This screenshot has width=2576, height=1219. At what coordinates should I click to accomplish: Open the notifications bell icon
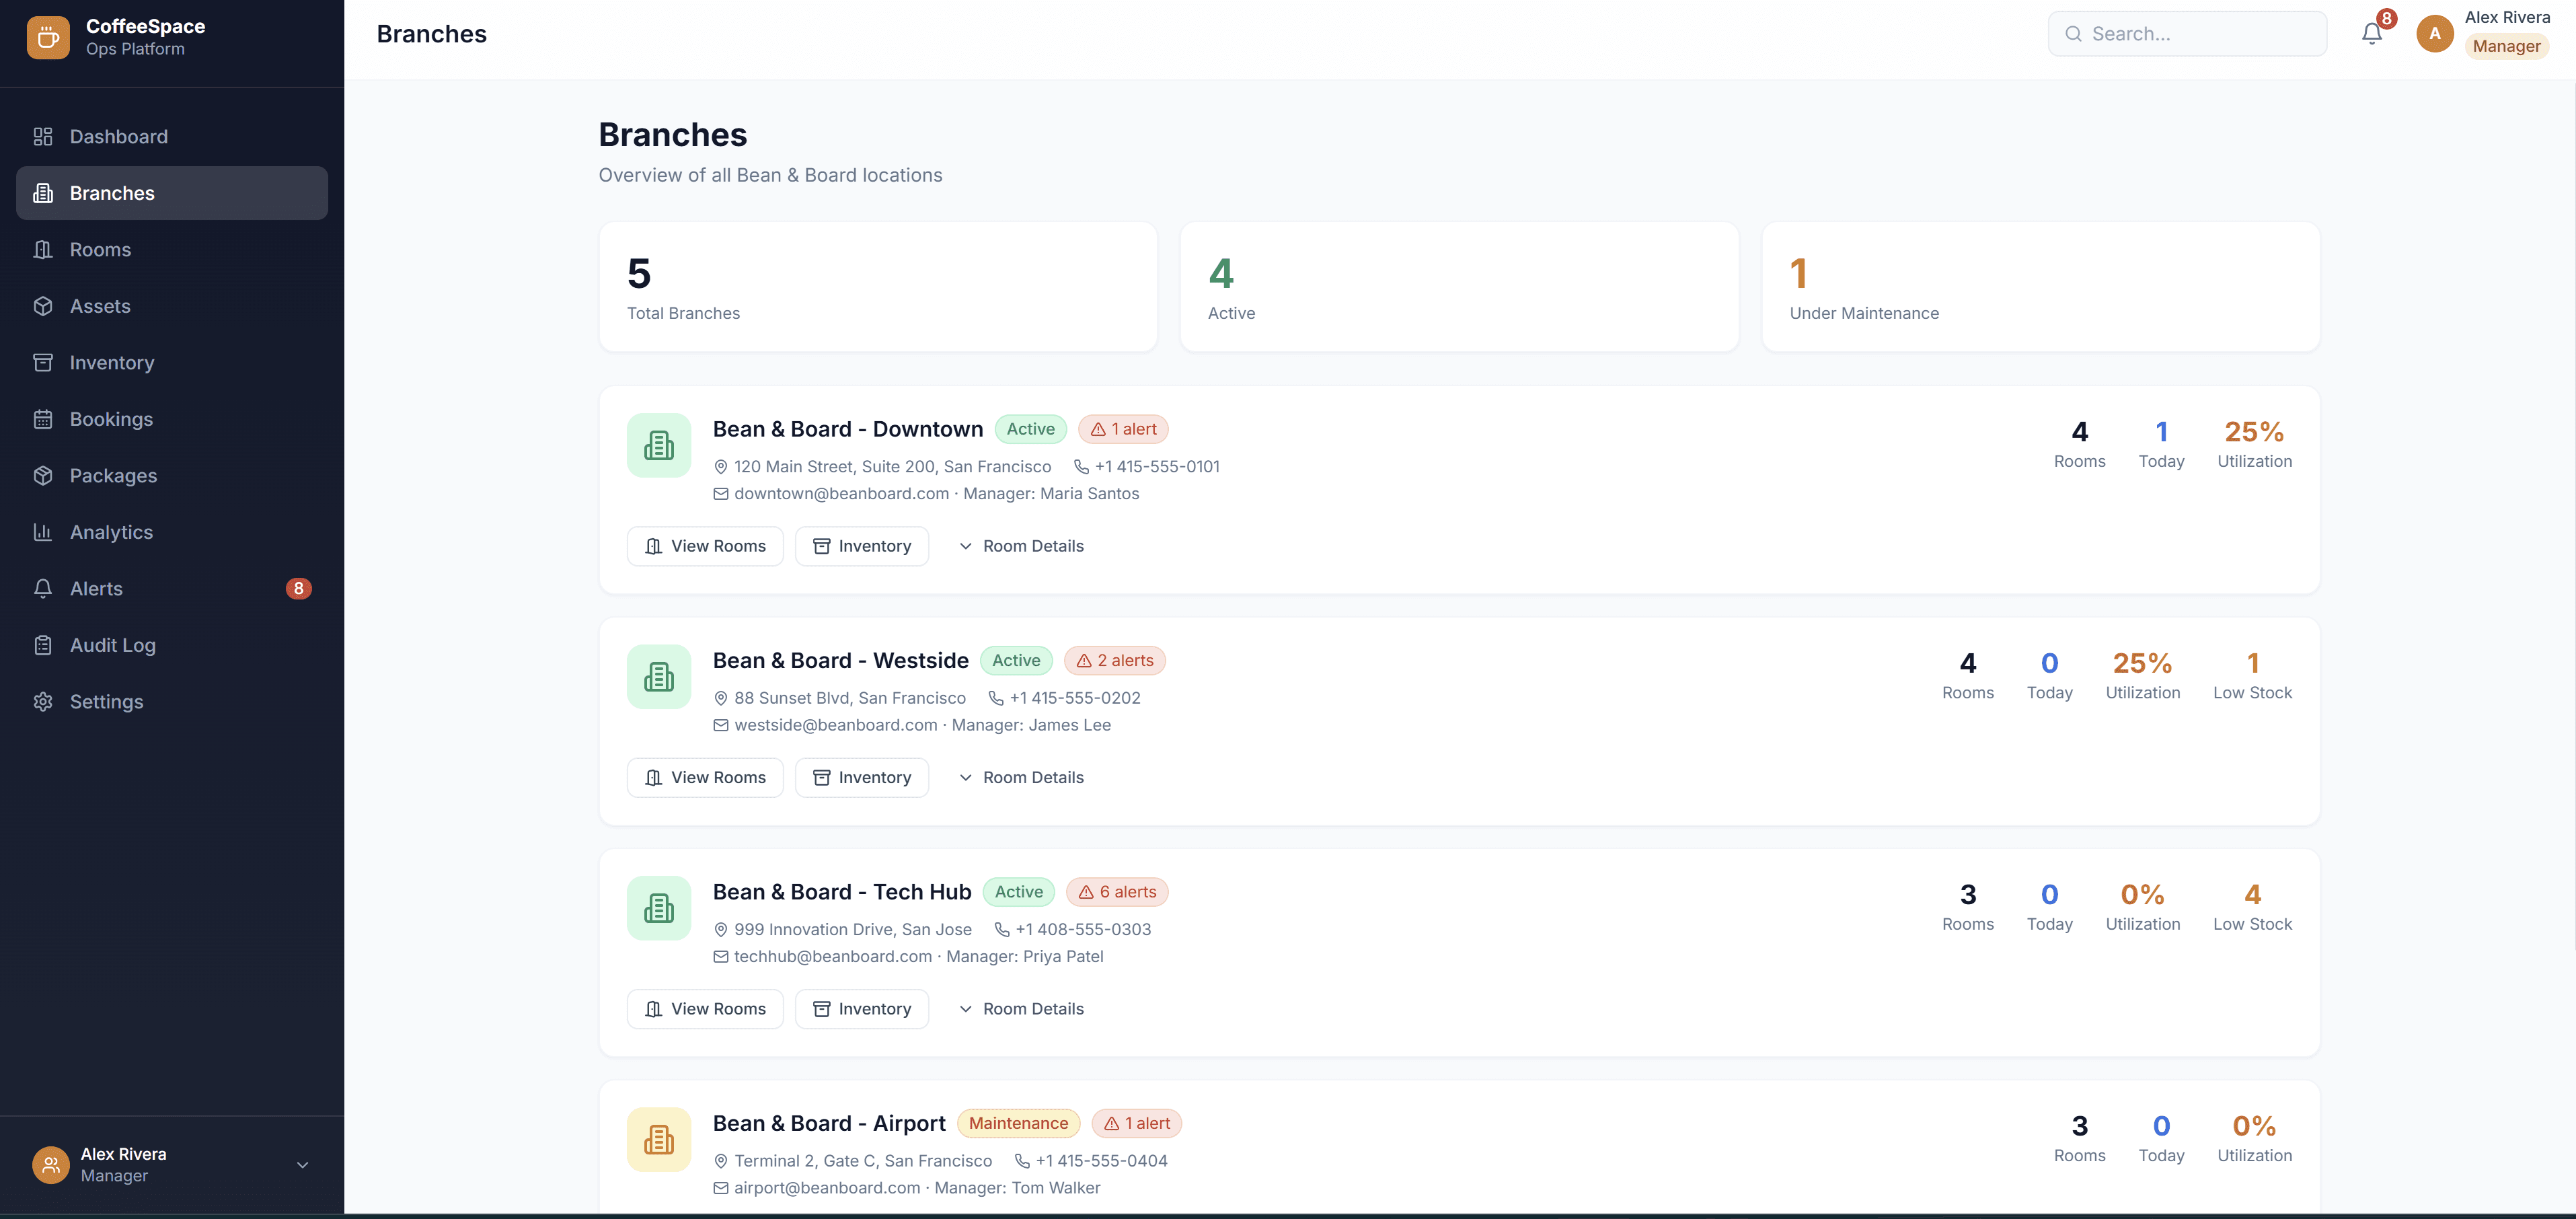tap(2371, 33)
